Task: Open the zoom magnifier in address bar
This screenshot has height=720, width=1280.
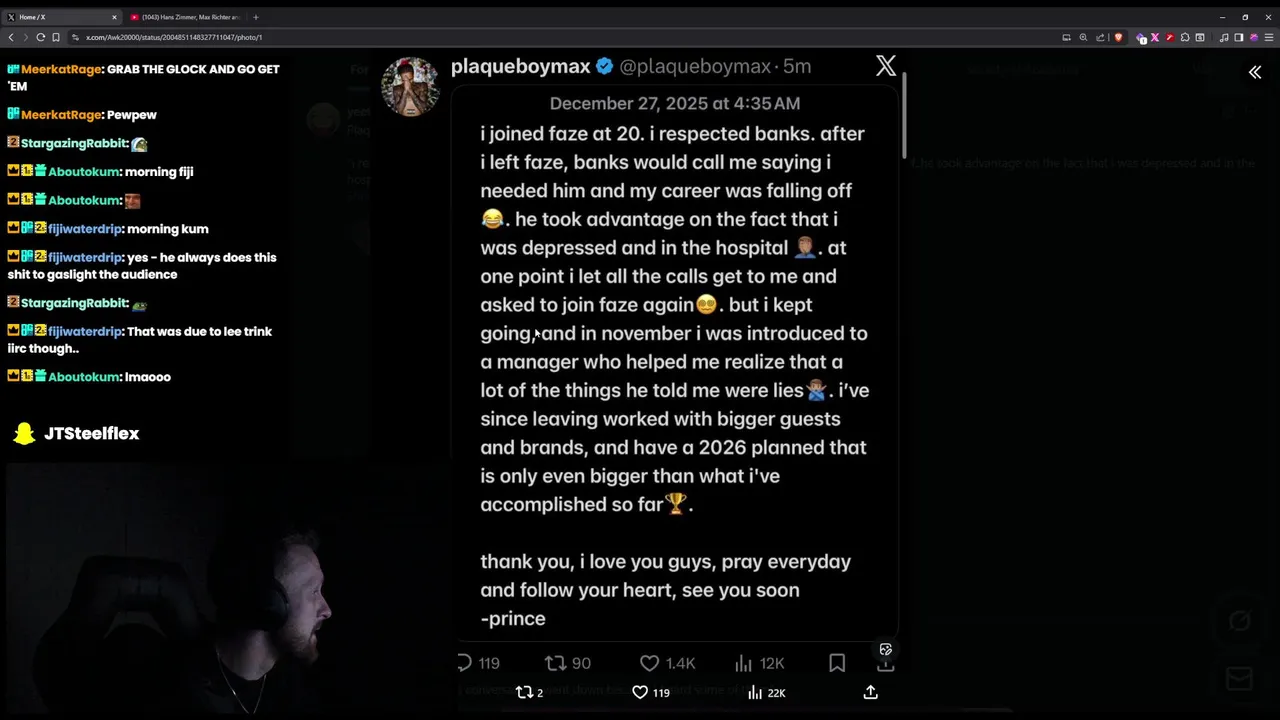Action: coord(1083,37)
